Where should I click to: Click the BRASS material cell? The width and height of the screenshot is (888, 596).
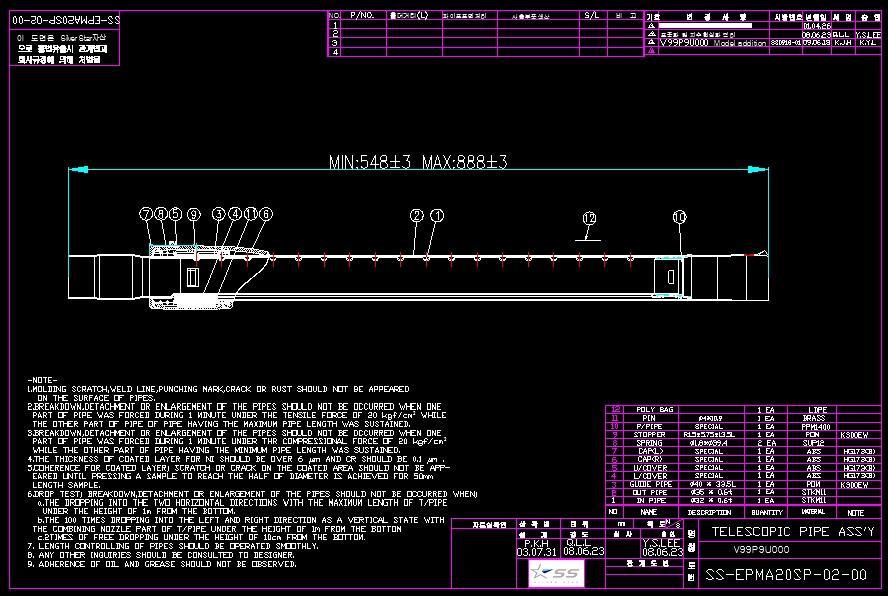pyautogui.click(x=814, y=418)
